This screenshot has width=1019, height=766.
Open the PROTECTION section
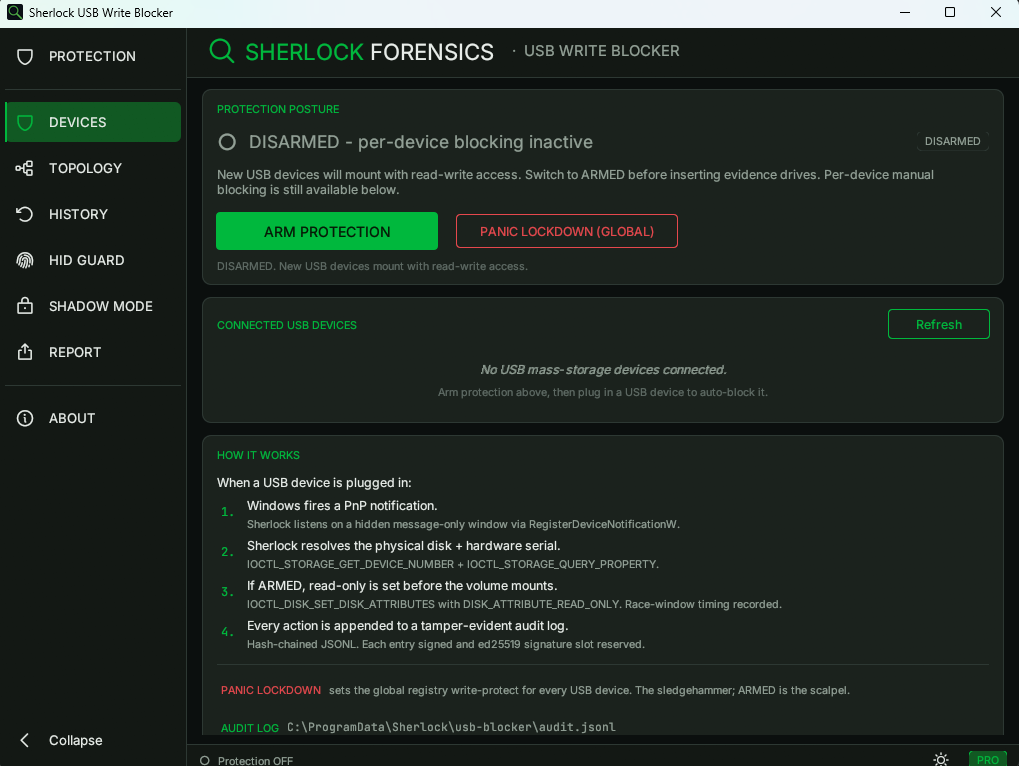pos(93,57)
